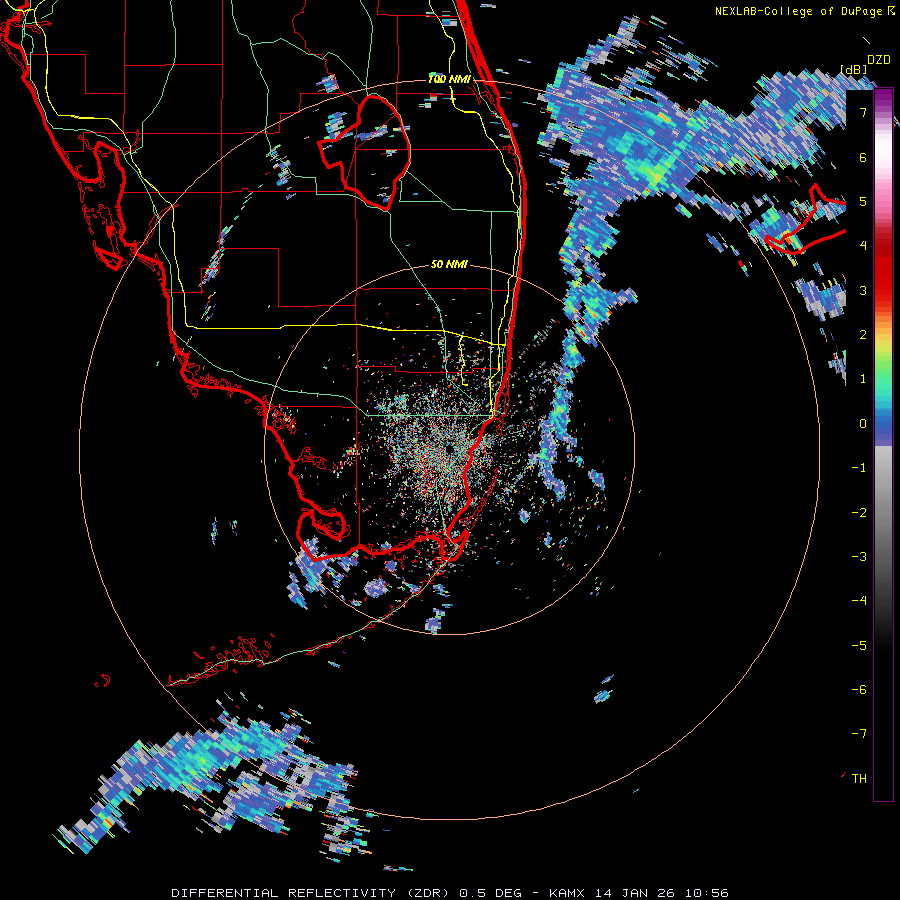Click the "2" value on the dB scale
Screen dimensions: 900x900
pos(863,335)
